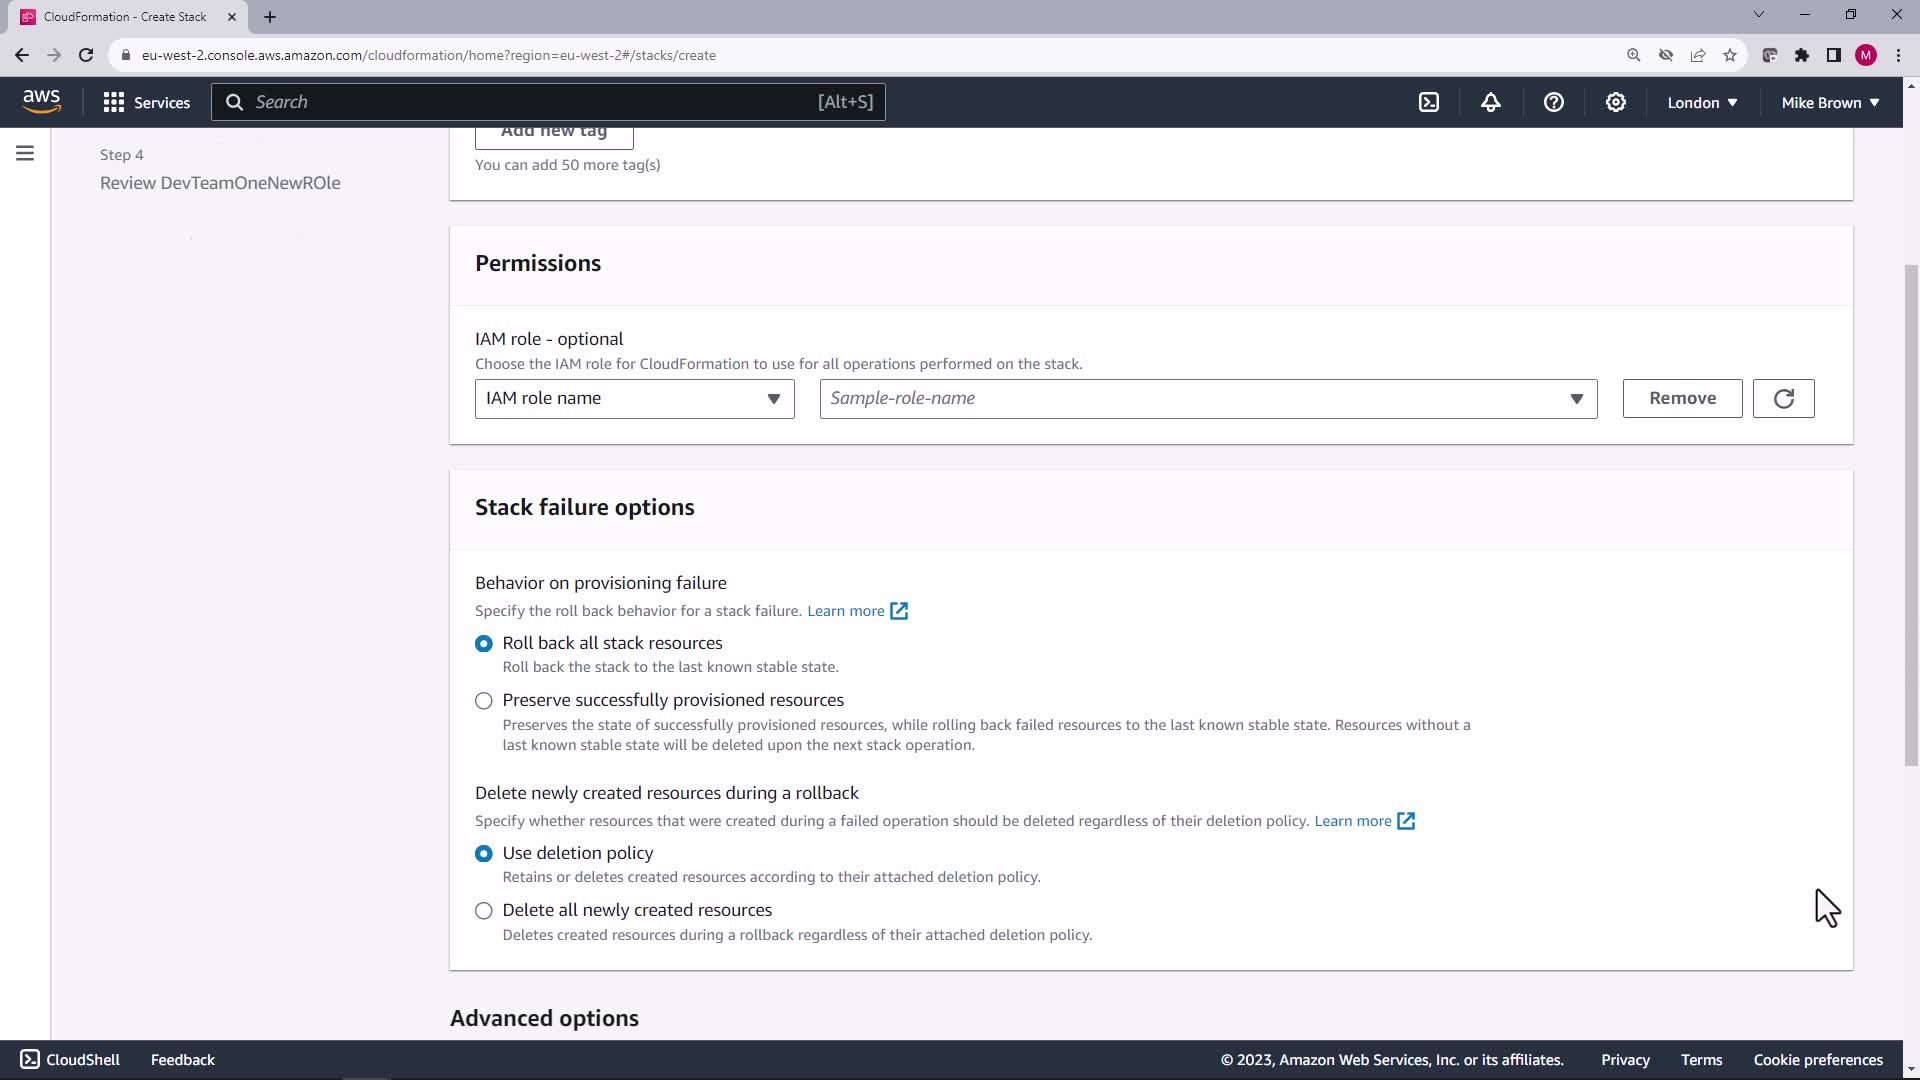Viewport: 1920px width, 1080px height.
Task: Open the Services grid menu
Action: [146, 102]
